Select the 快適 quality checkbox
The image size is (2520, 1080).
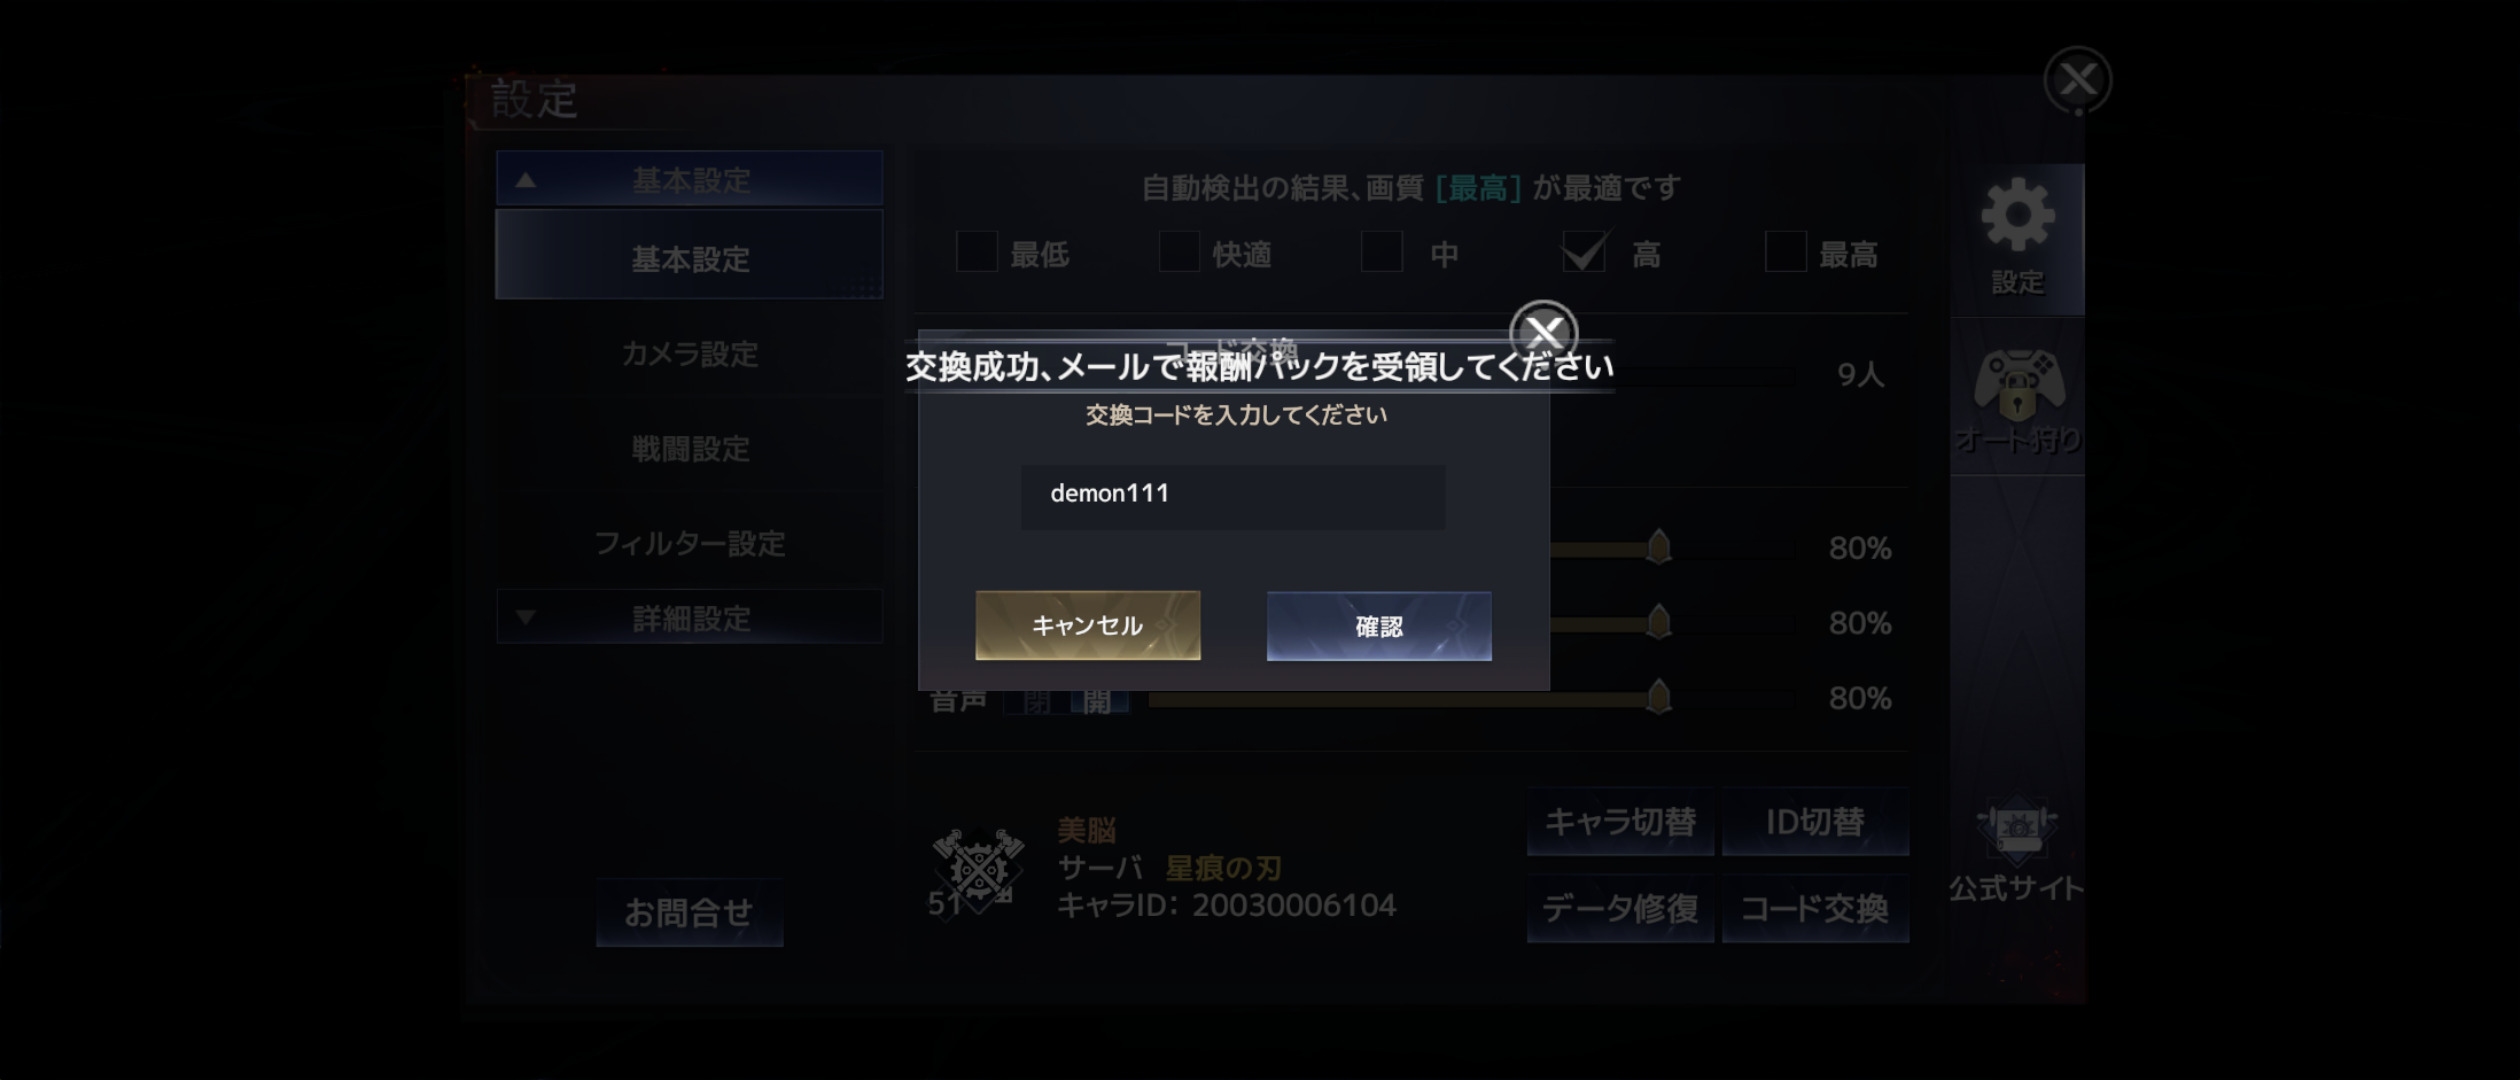coord(1179,252)
